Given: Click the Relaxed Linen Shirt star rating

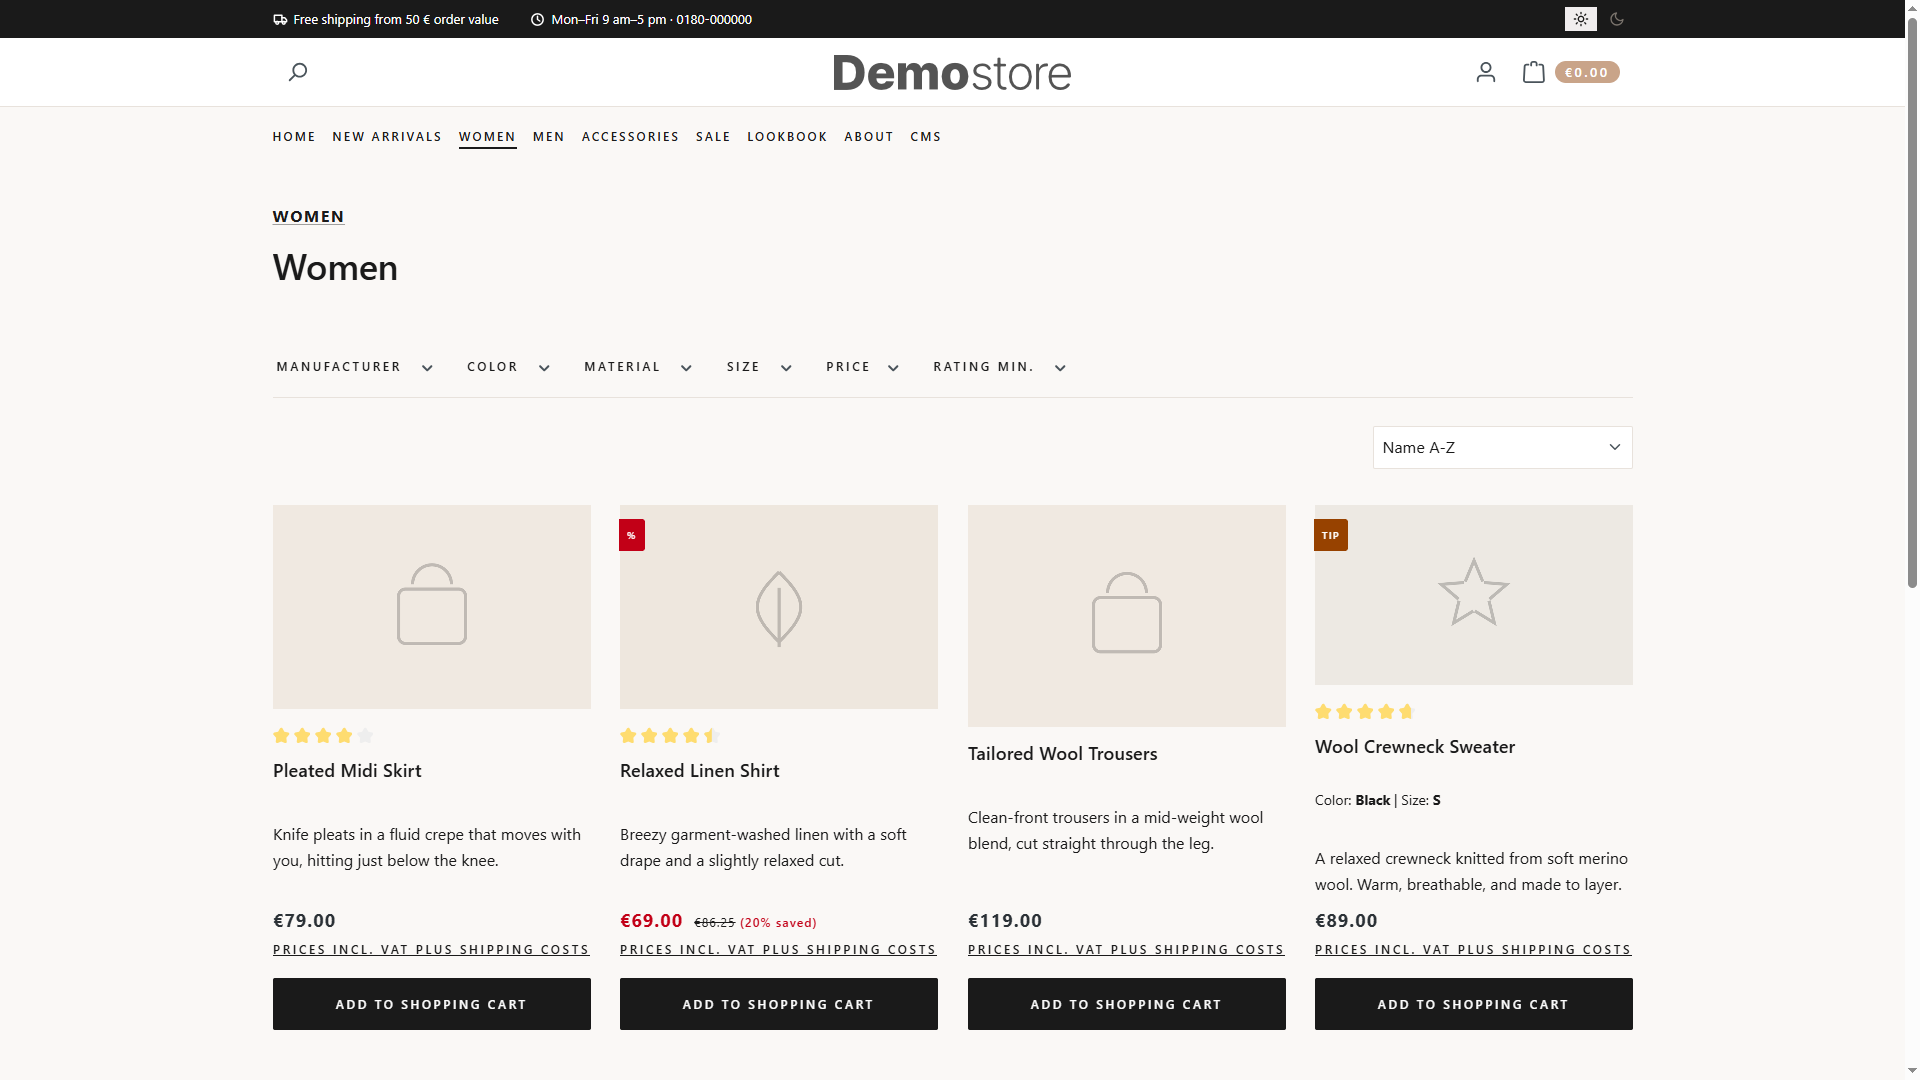Looking at the screenshot, I should 670,736.
